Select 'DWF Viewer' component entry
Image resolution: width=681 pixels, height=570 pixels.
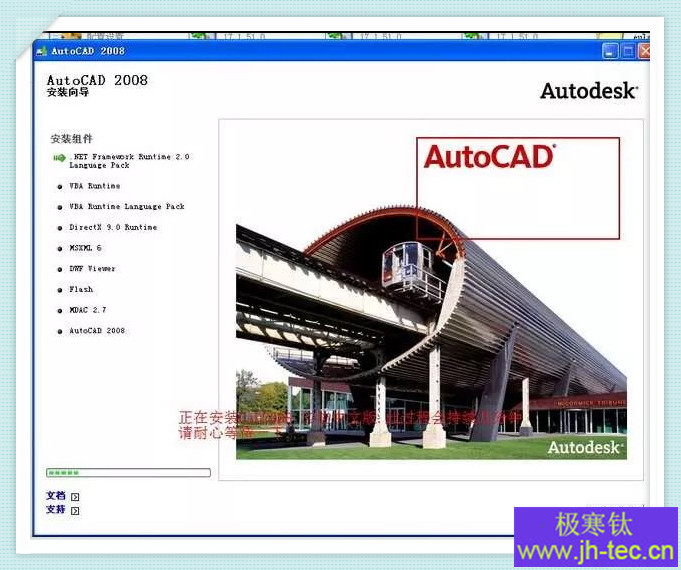[x=92, y=269]
